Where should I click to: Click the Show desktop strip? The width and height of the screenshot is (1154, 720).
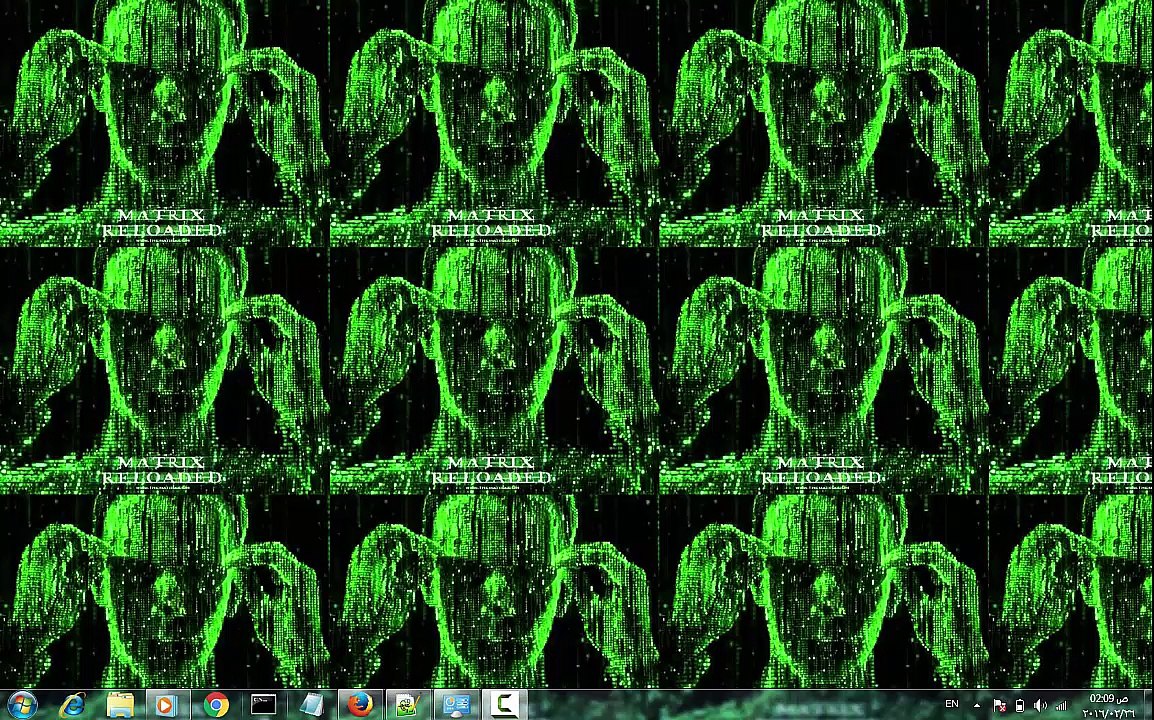pos(1149,705)
